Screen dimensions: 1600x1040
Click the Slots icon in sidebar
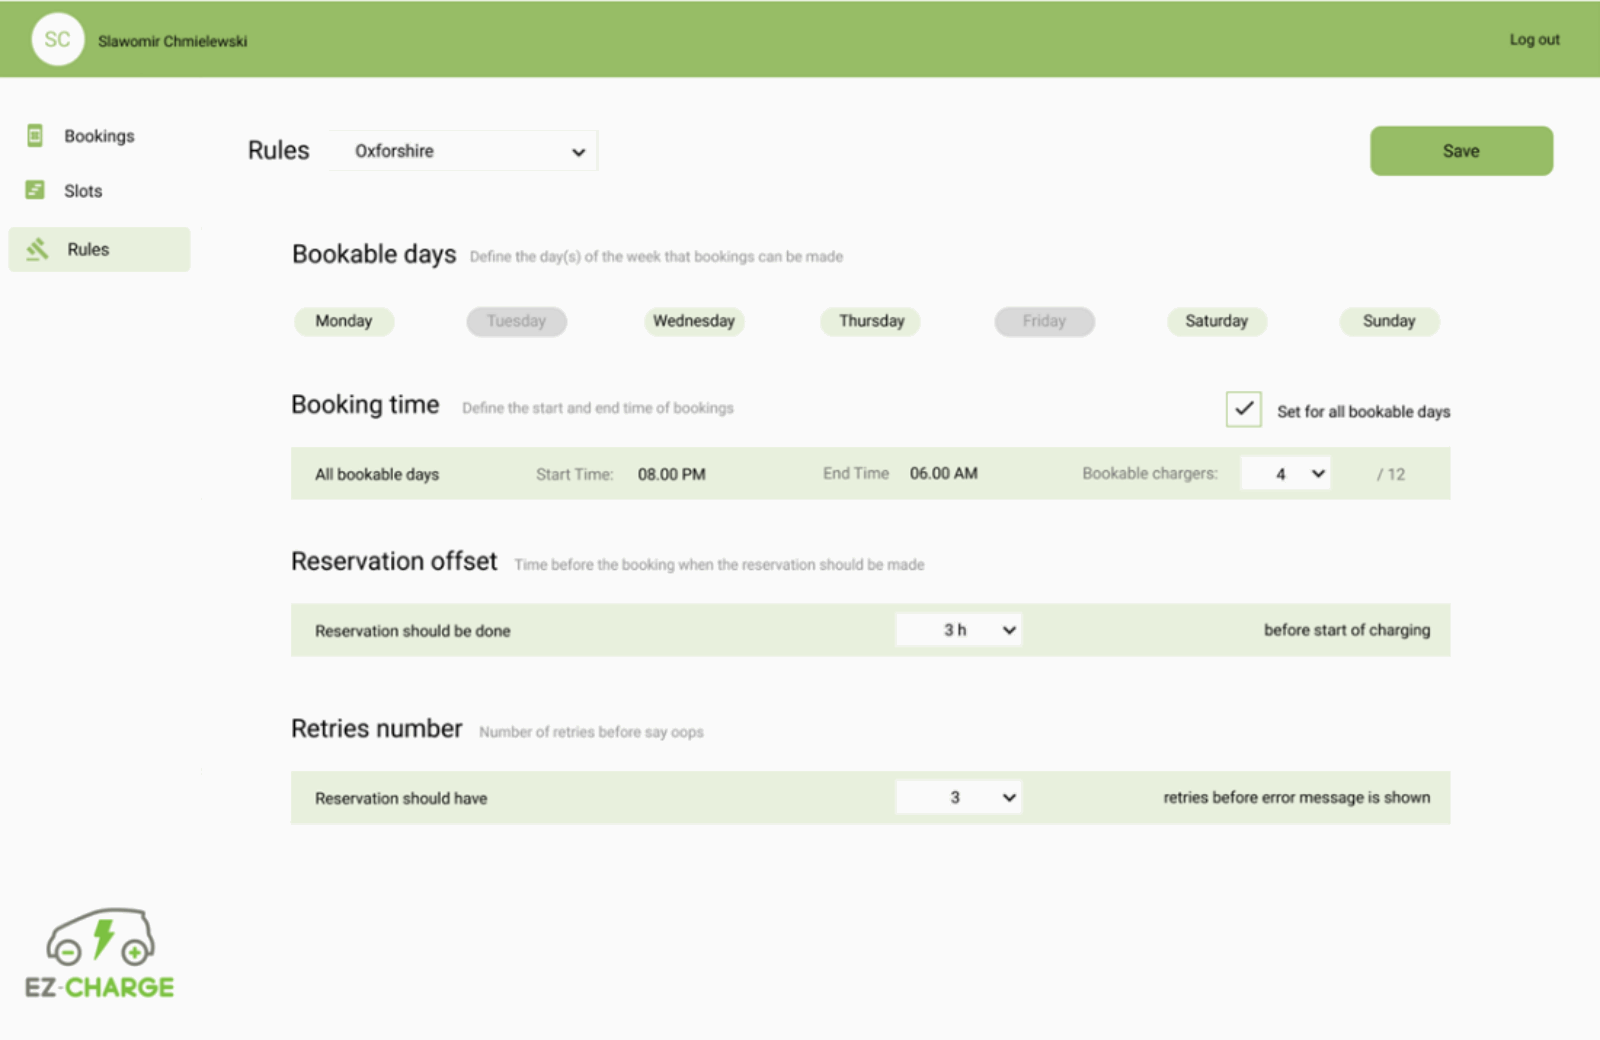pyautogui.click(x=37, y=190)
